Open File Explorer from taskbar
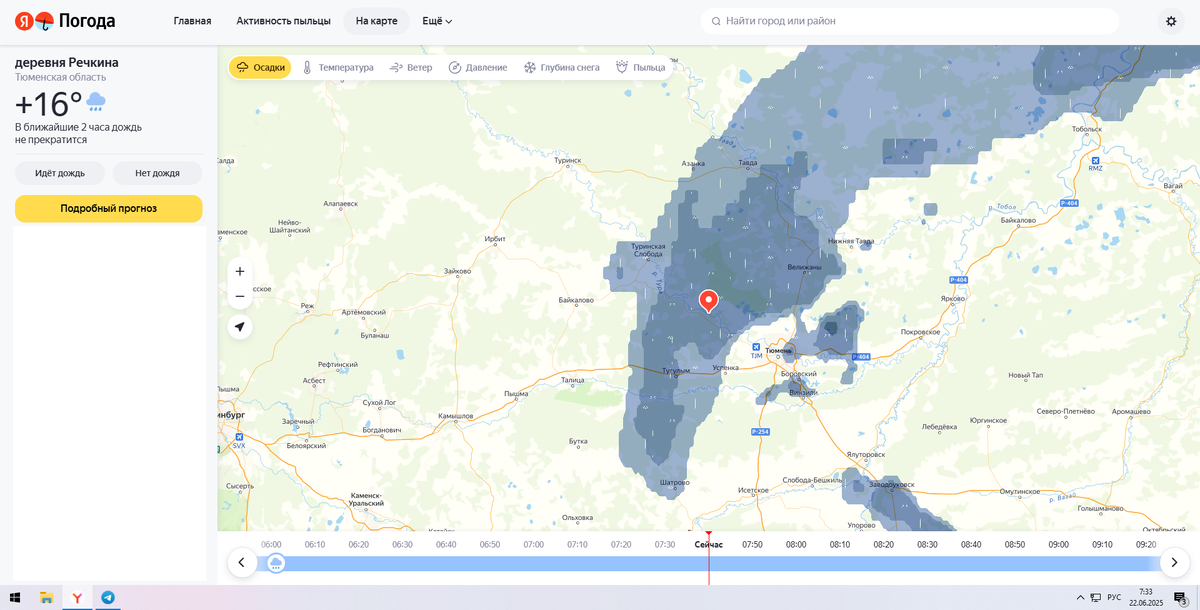1200x610 pixels. click(x=46, y=598)
